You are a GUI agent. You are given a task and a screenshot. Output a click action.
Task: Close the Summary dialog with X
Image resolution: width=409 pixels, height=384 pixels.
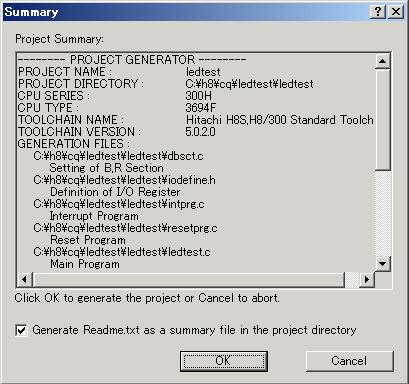click(x=396, y=12)
